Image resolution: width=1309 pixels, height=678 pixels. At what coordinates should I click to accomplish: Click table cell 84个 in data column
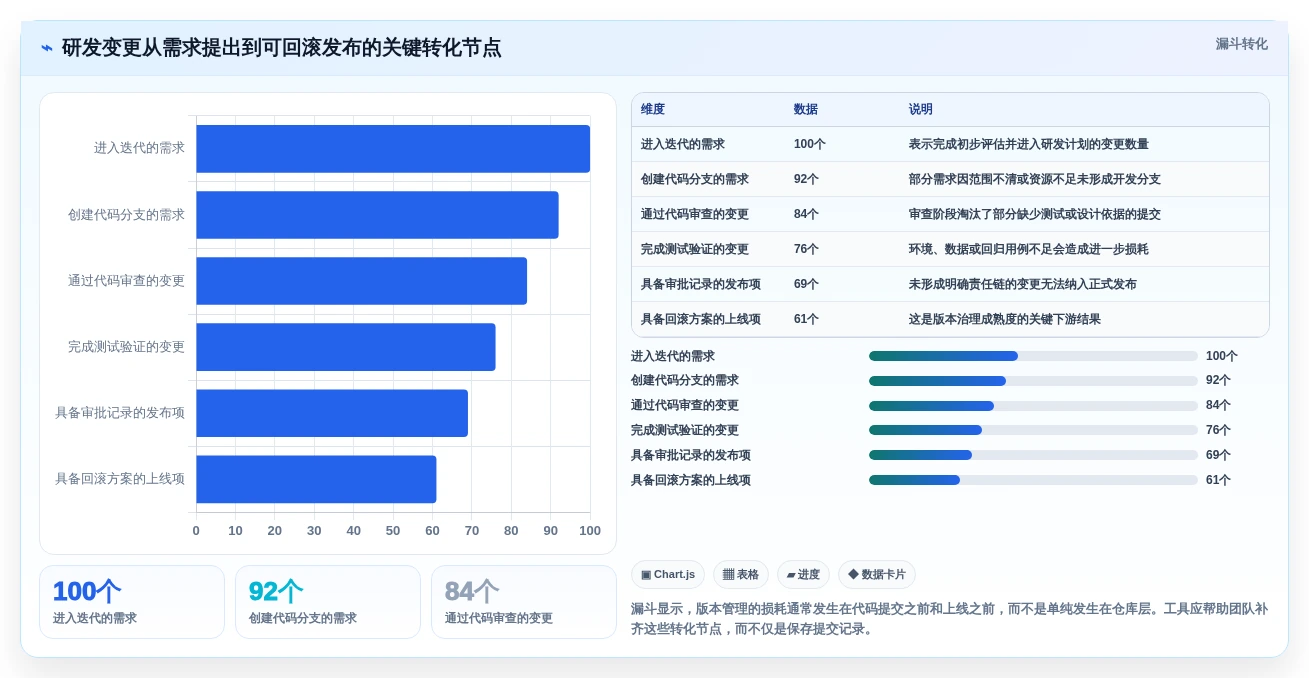806,214
